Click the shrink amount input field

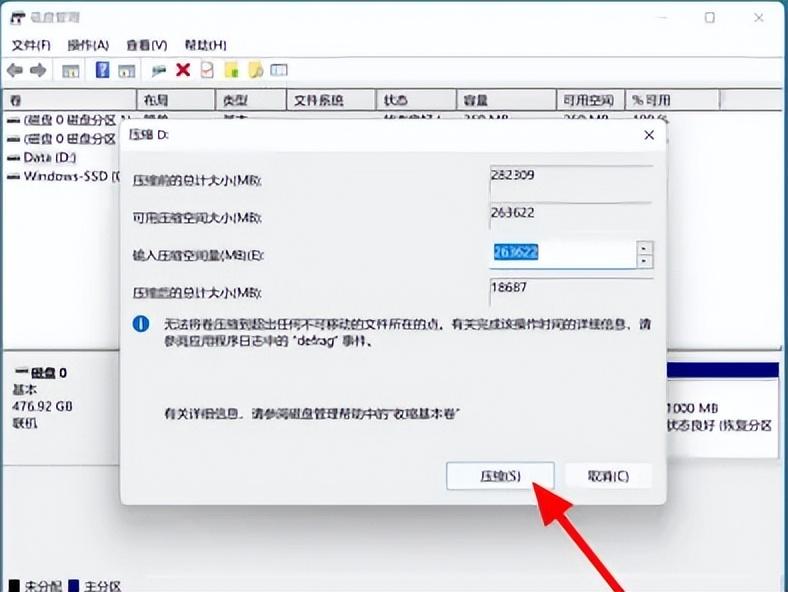[x=562, y=254]
